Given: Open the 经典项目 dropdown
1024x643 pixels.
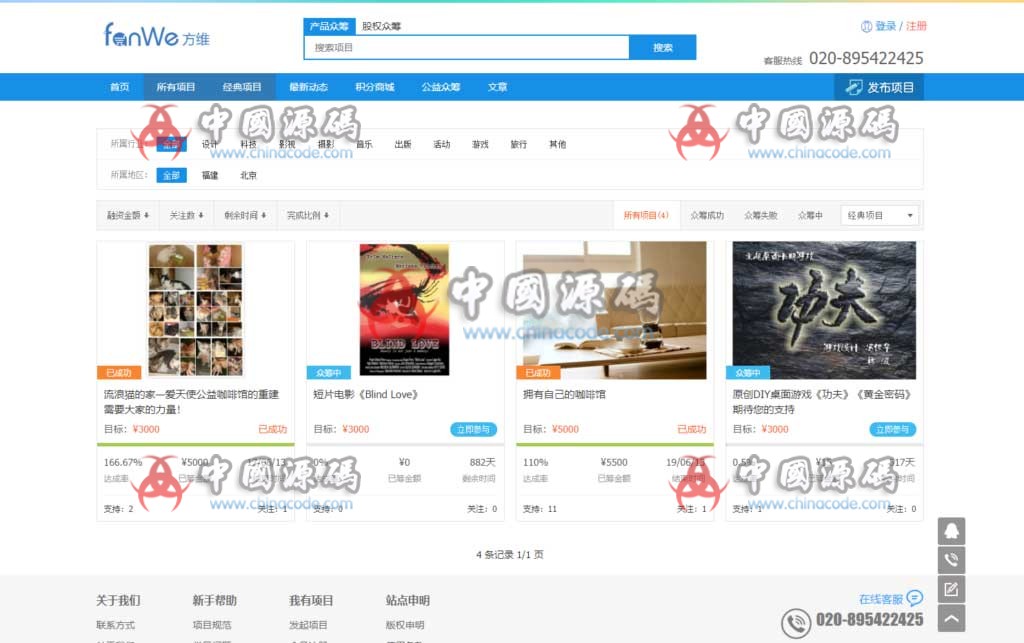Looking at the screenshot, I should click(878, 214).
